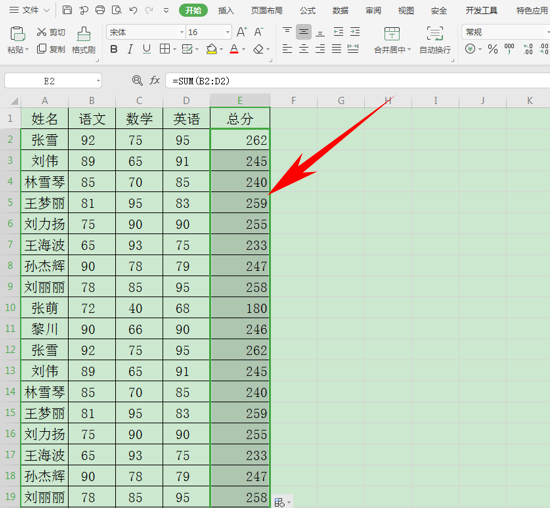This screenshot has height=508, width=550.
Task: Switch to the 页面布局 tab
Action: pyautogui.click(x=267, y=11)
